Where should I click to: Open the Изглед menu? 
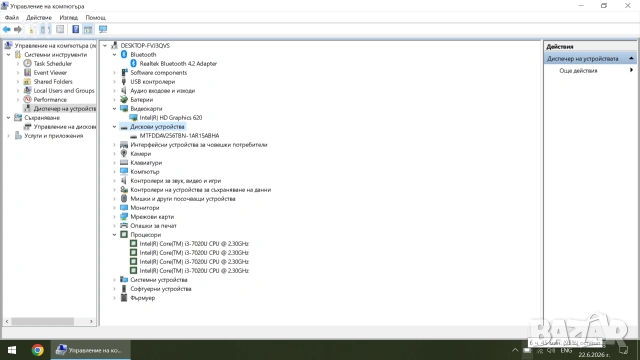[x=68, y=18]
